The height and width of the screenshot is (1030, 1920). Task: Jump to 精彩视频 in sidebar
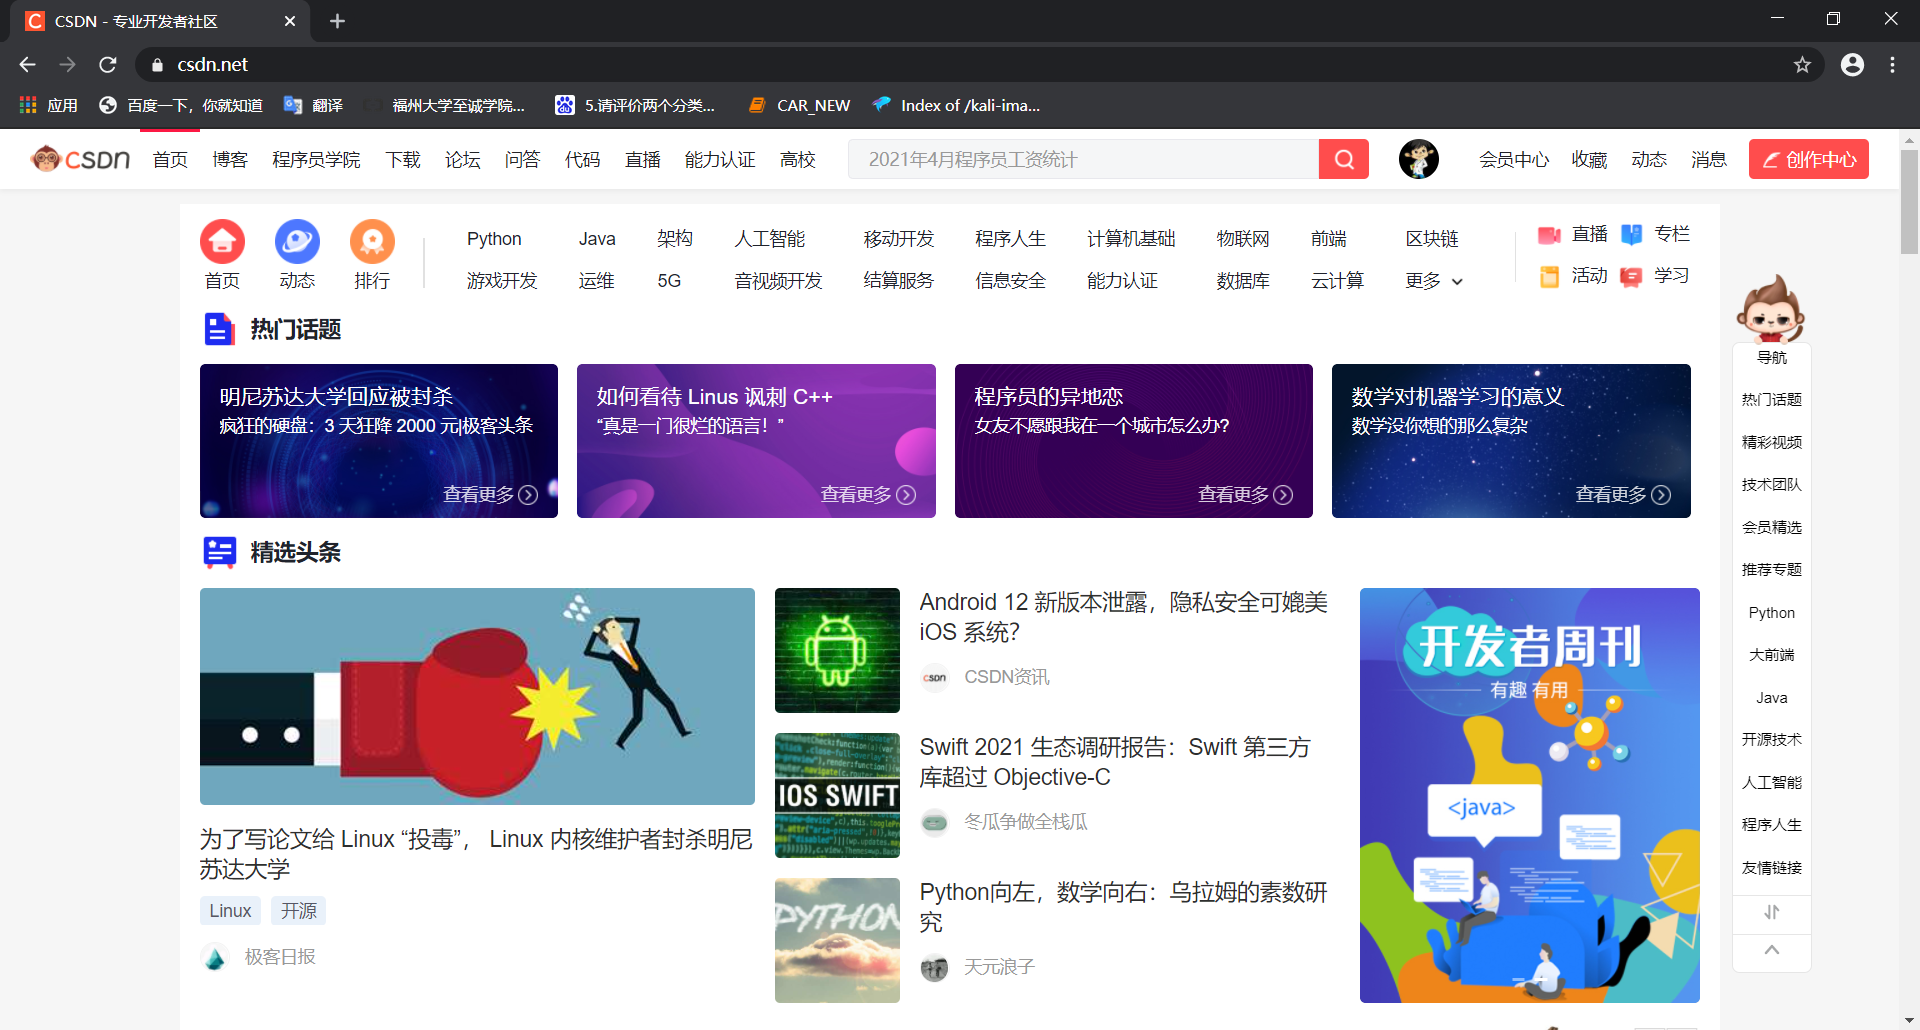[1772, 442]
